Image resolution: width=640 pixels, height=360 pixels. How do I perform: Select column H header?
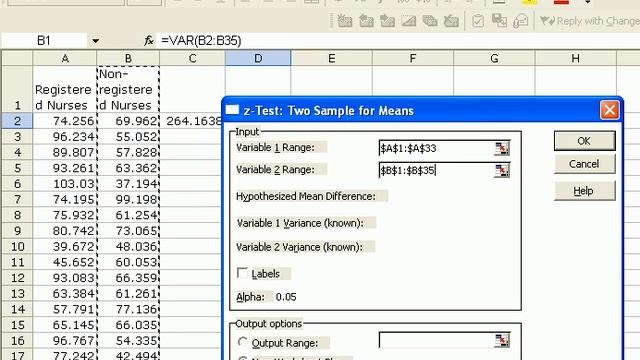coord(576,58)
